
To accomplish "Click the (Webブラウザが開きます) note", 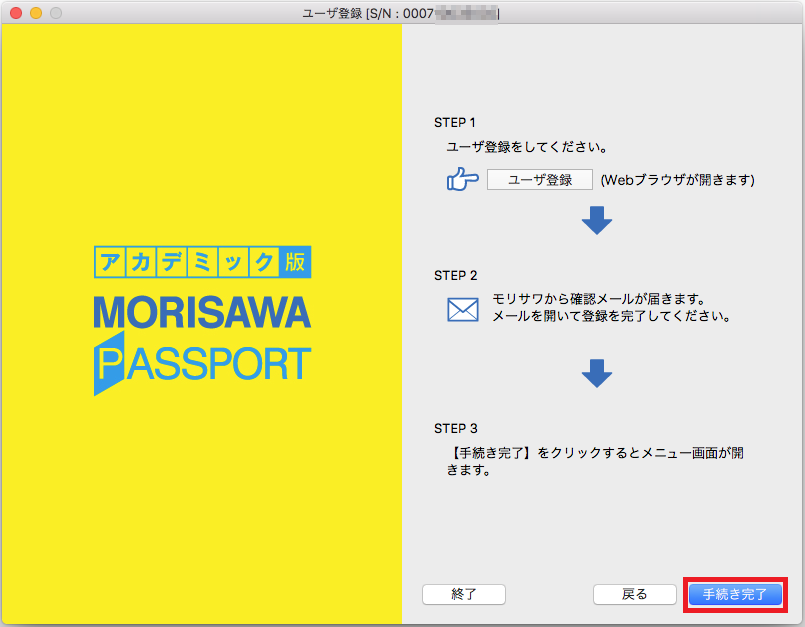I will pos(677,180).
